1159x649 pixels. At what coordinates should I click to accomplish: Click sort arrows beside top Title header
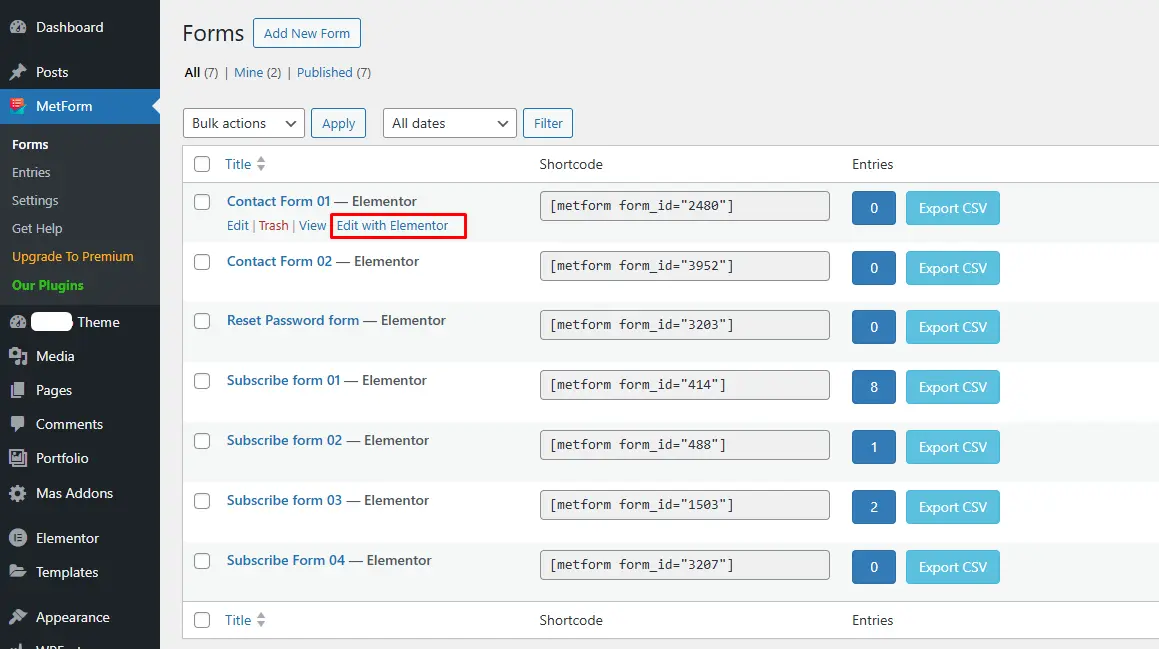pyautogui.click(x=261, y=164)
